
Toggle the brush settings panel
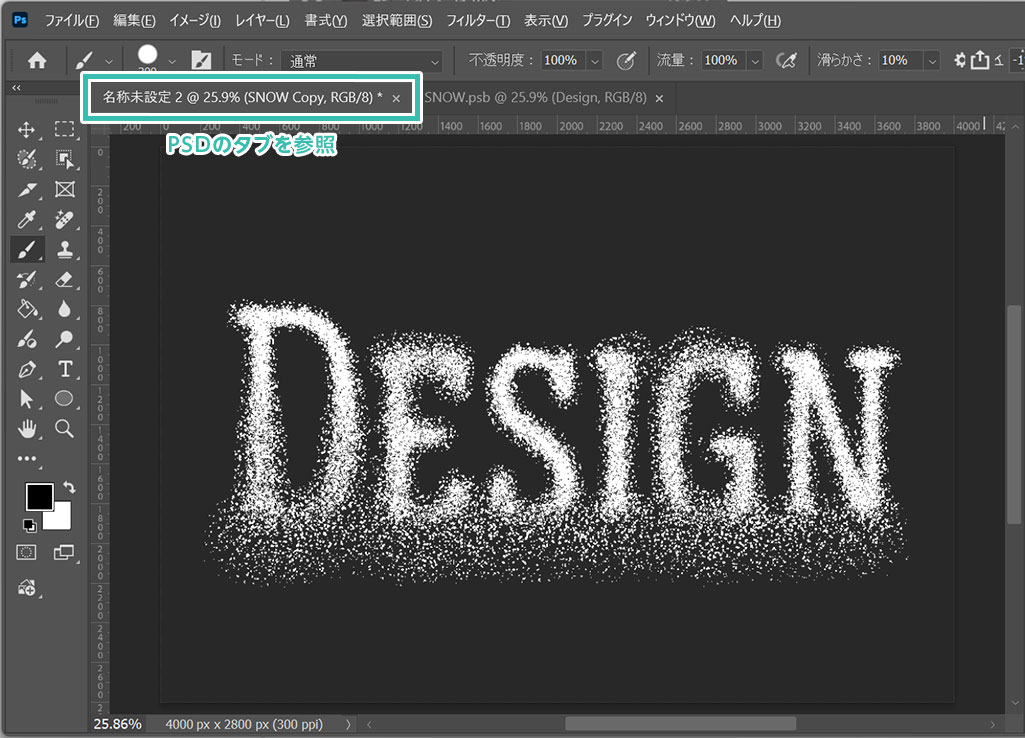(201, 61)
